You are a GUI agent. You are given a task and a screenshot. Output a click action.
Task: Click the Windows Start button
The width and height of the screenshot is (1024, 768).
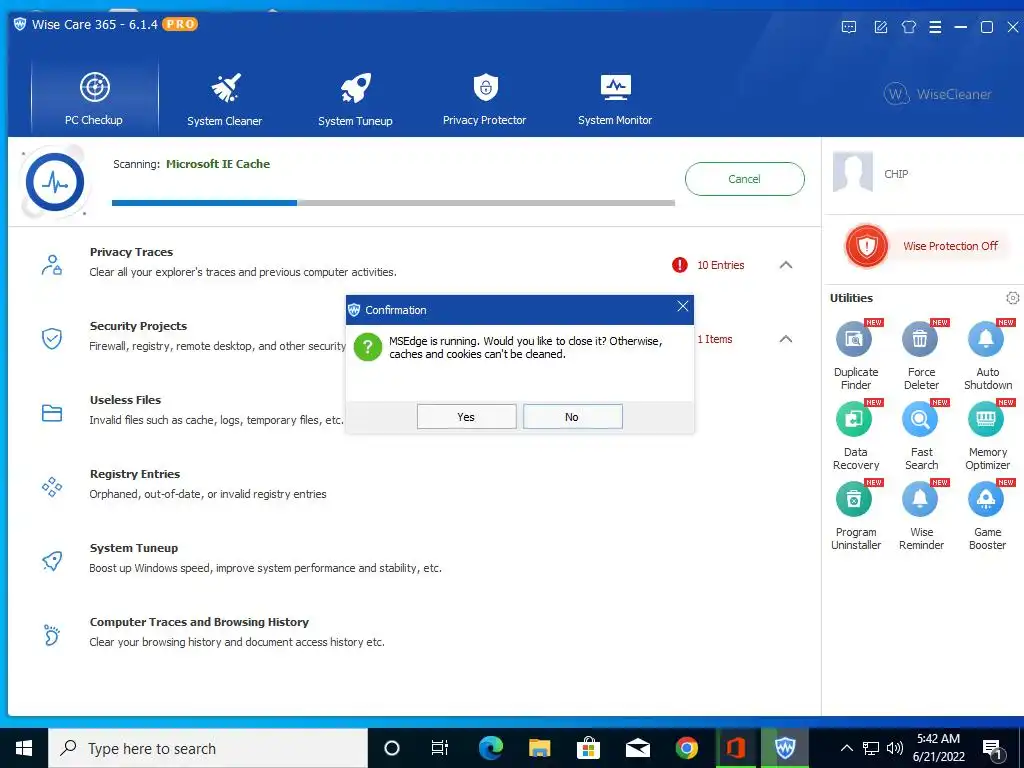(x=24, y=748)
